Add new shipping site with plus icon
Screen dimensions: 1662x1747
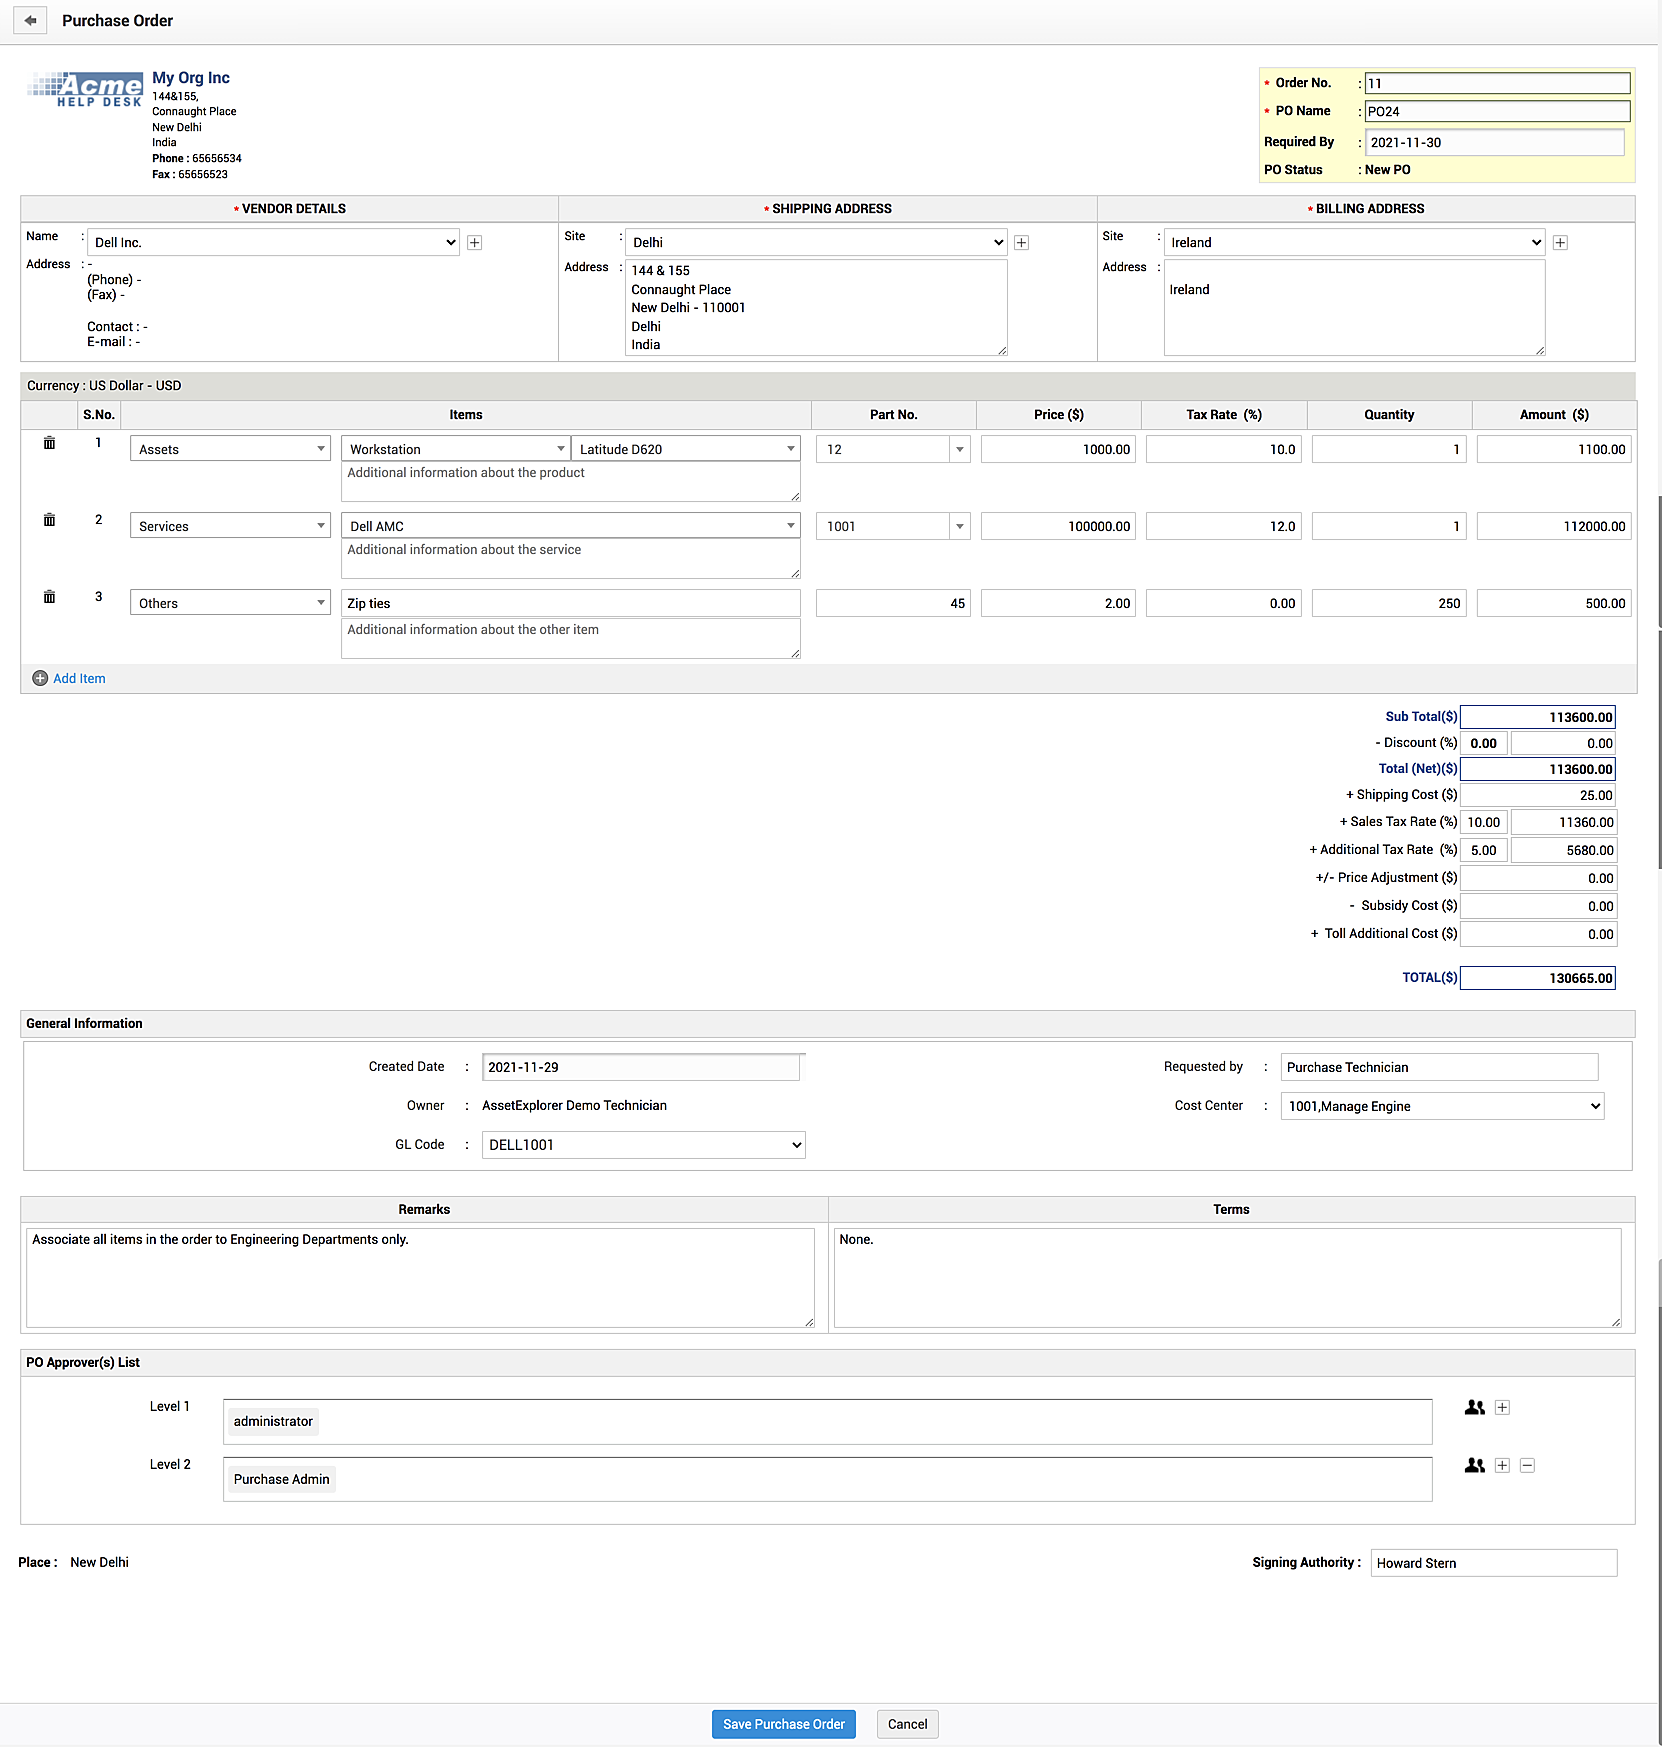point(1021,243)
